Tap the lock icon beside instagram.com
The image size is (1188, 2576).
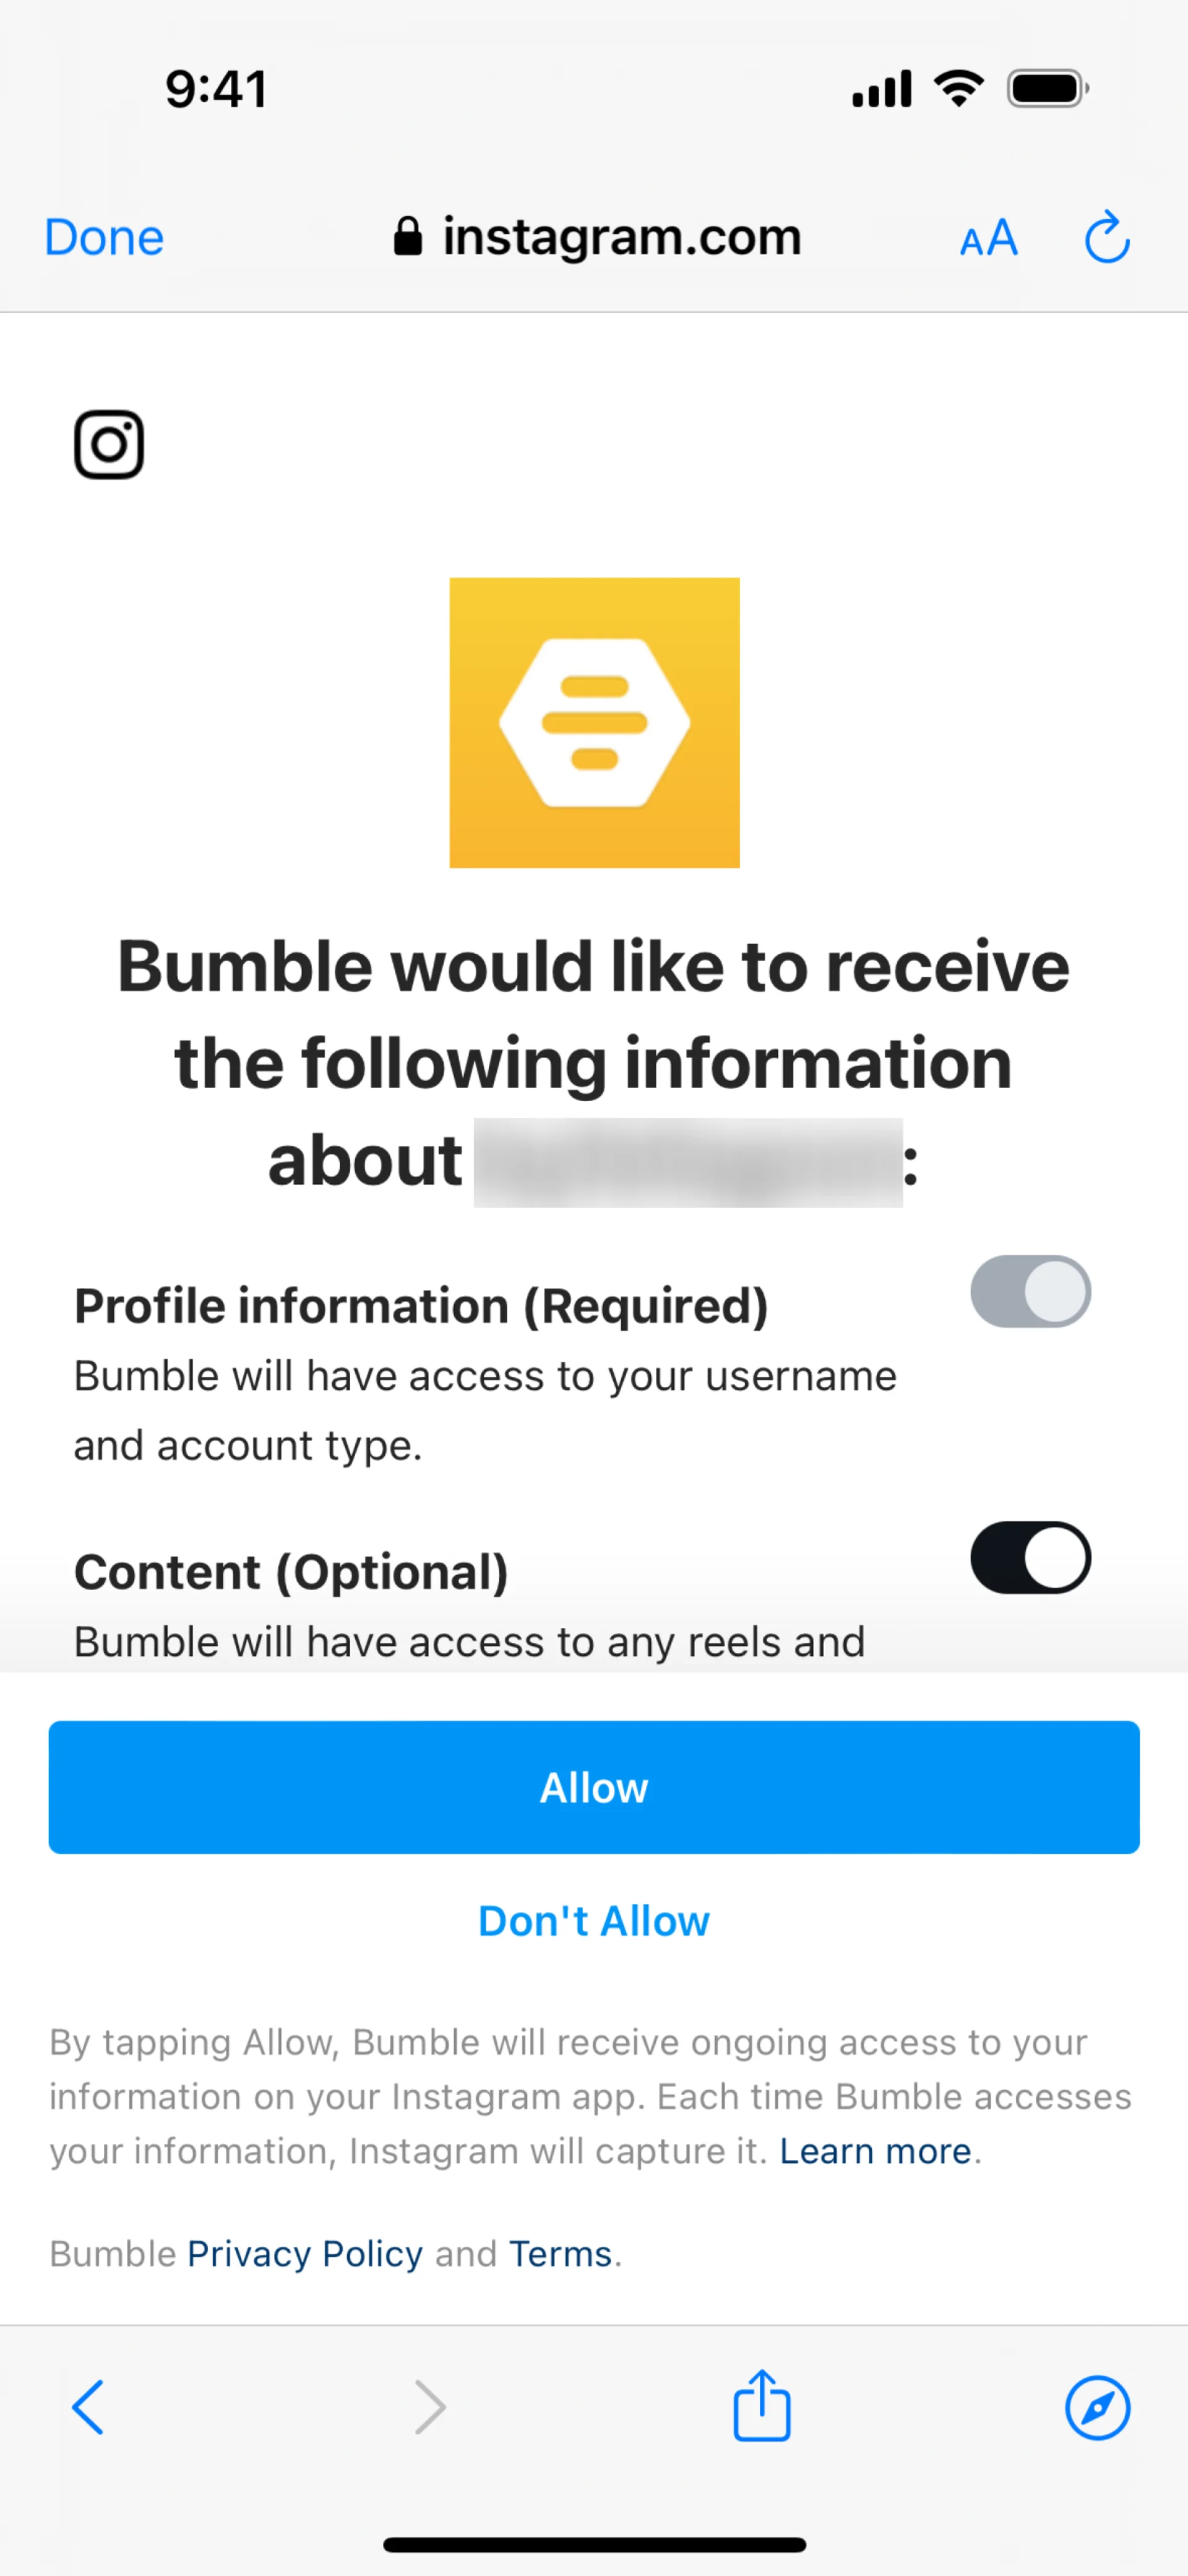(407, 238)
